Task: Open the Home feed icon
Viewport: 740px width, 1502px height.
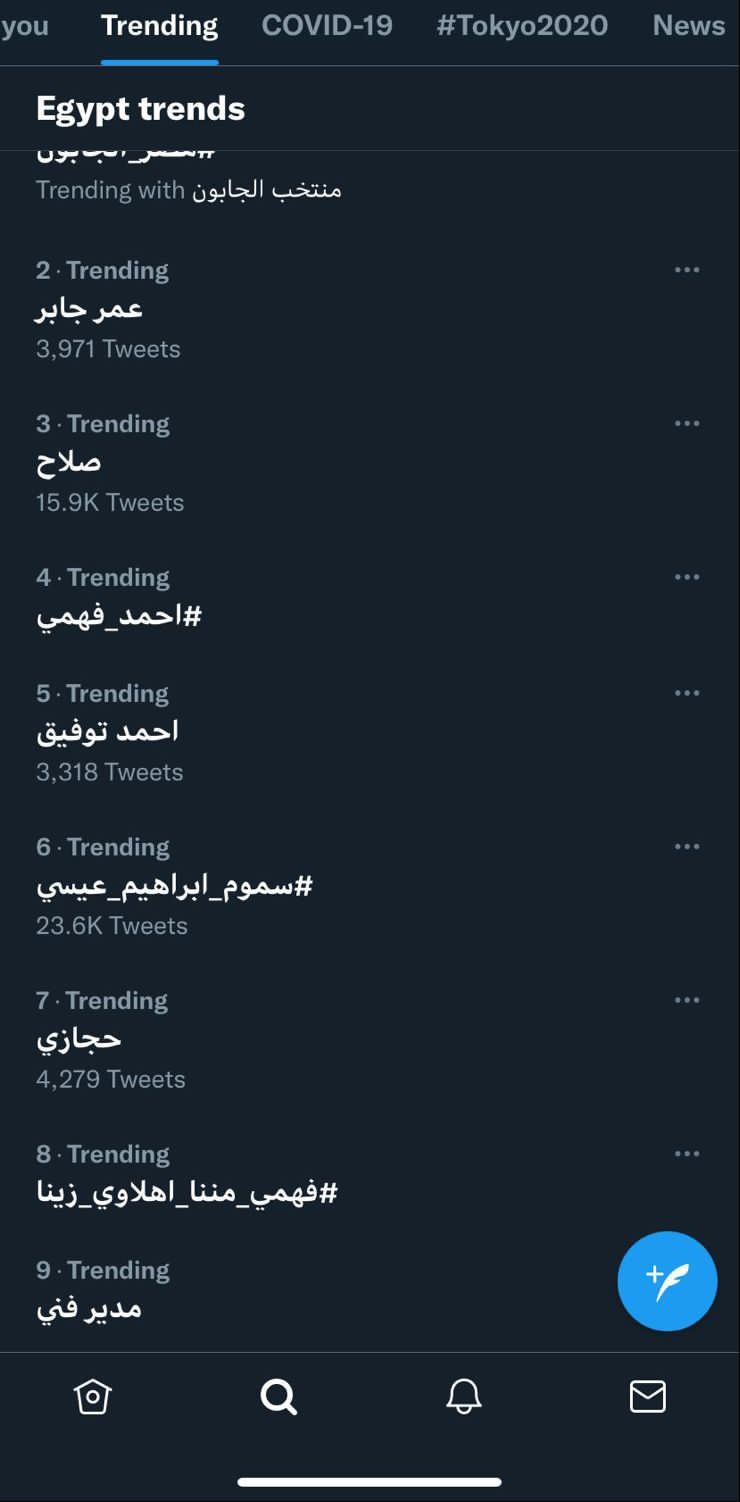Action: [x=92, y=1396]
